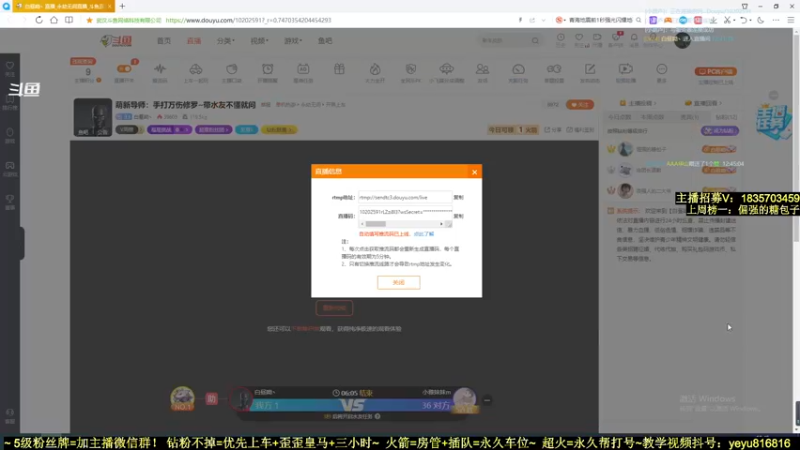This screenshot has width=800, height=450.
Task: Click the minus collapse icon in PK bar
Action: [487, 401]
